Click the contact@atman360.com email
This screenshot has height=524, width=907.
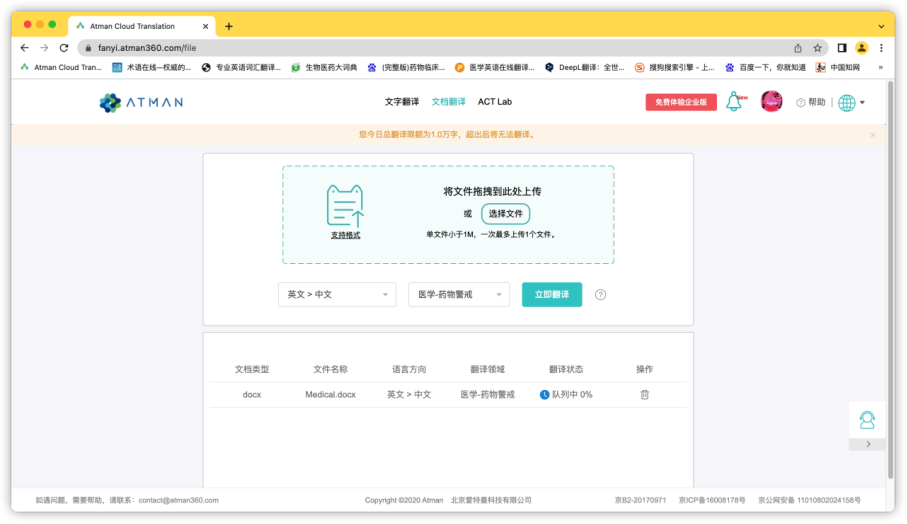pyautogui.click(x=179, y=500)
